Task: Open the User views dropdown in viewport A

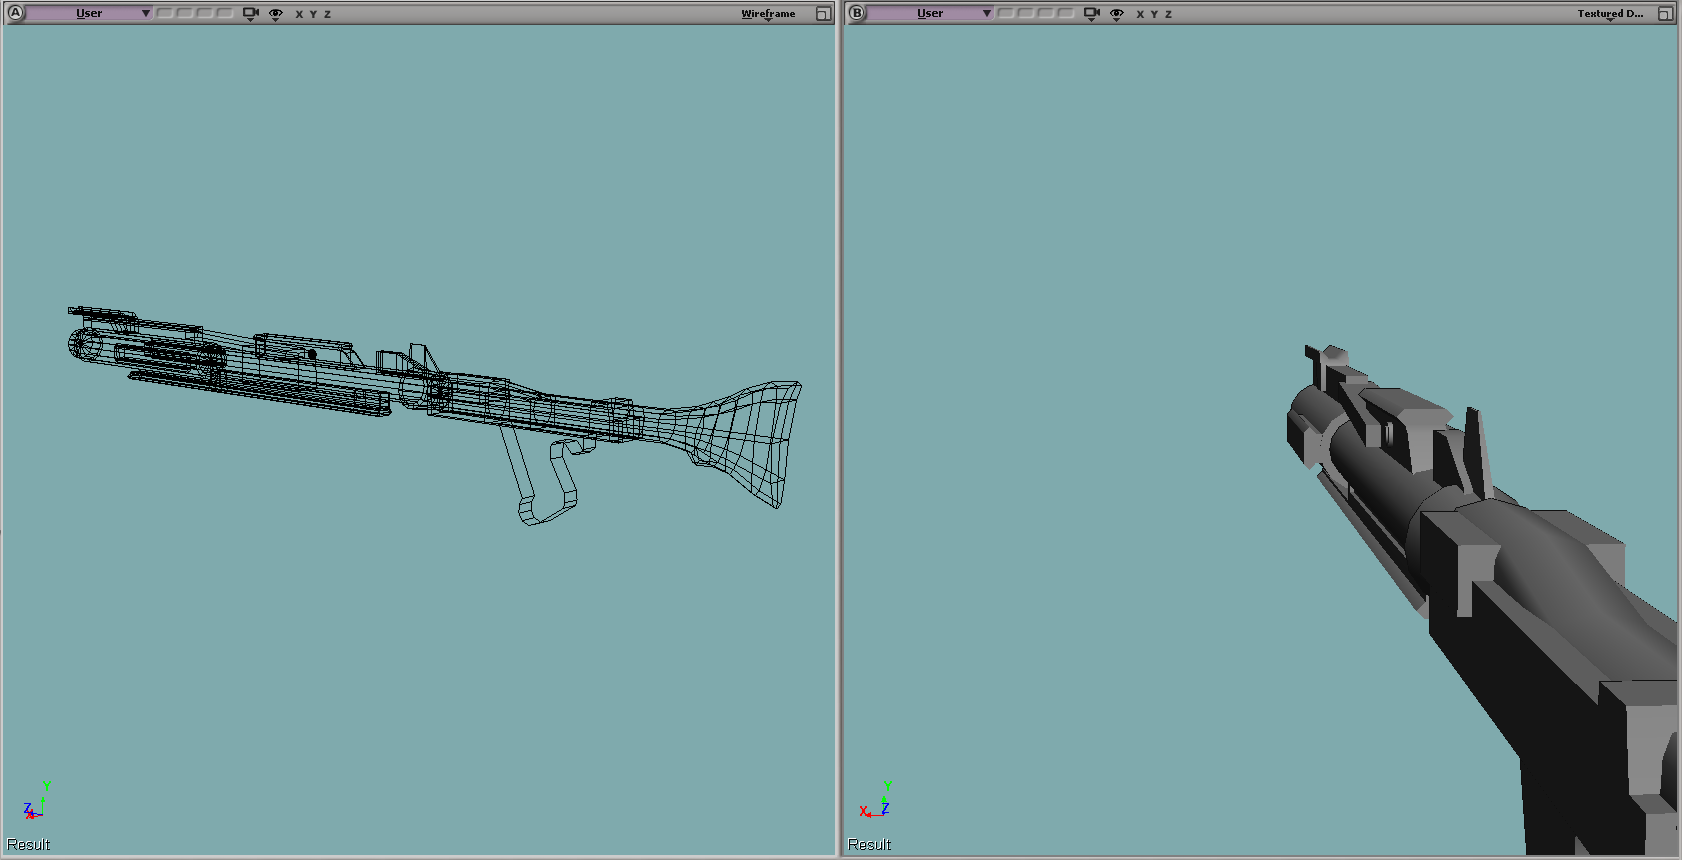Action: (x=89, y=13)
